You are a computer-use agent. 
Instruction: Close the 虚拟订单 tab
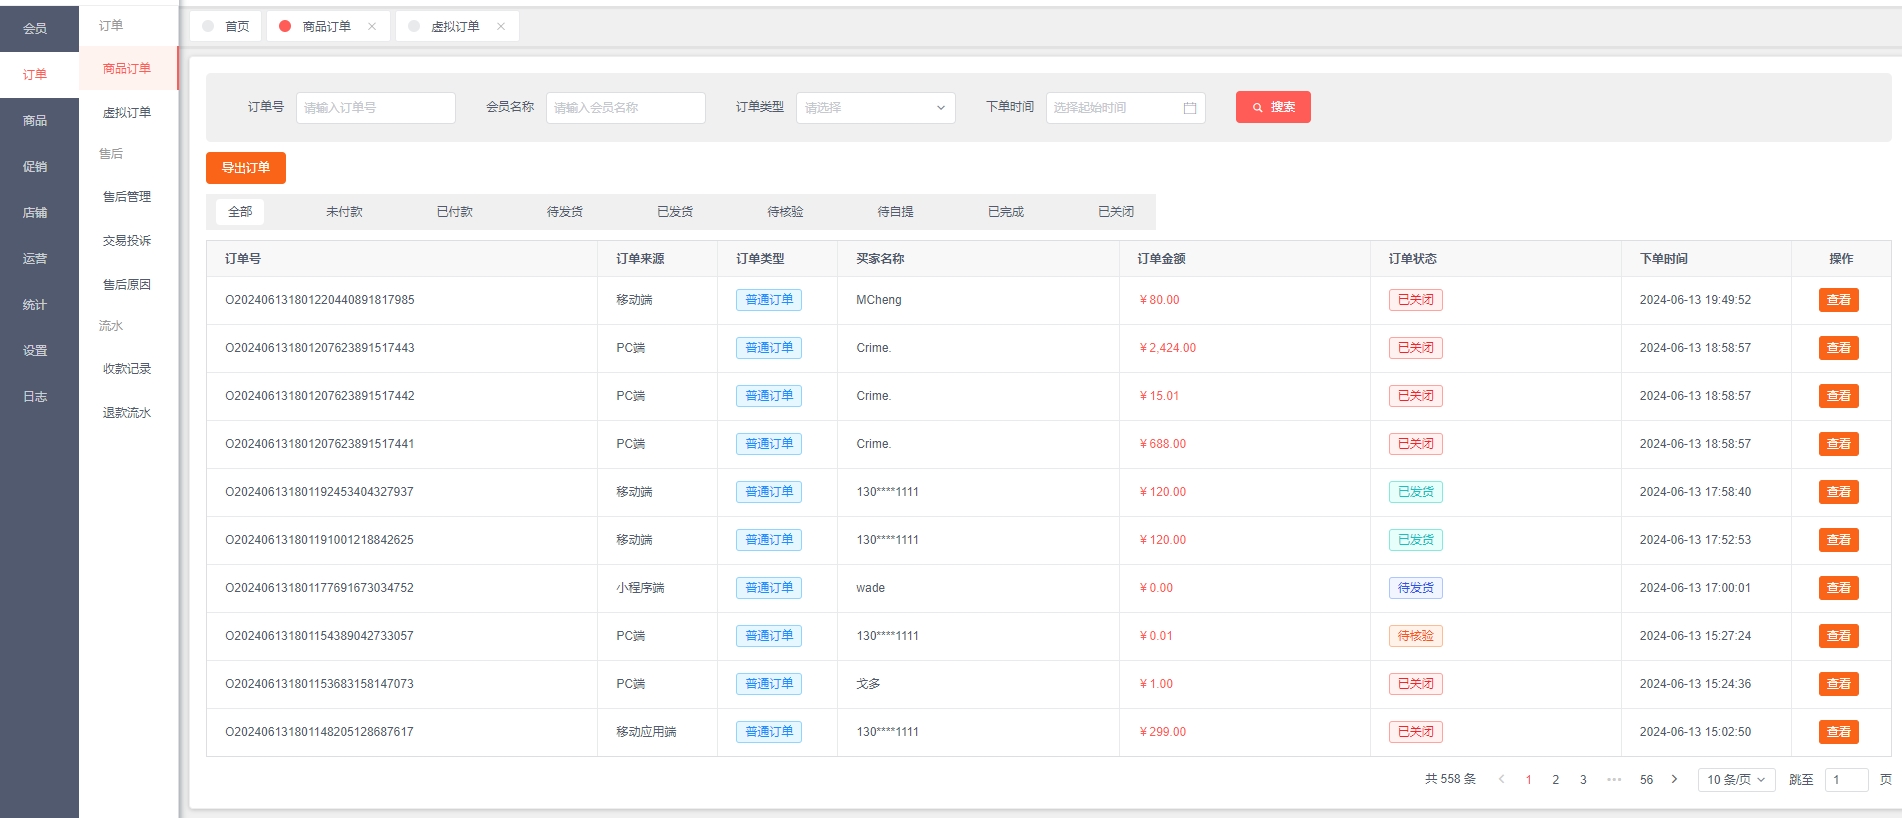point(501,27)
